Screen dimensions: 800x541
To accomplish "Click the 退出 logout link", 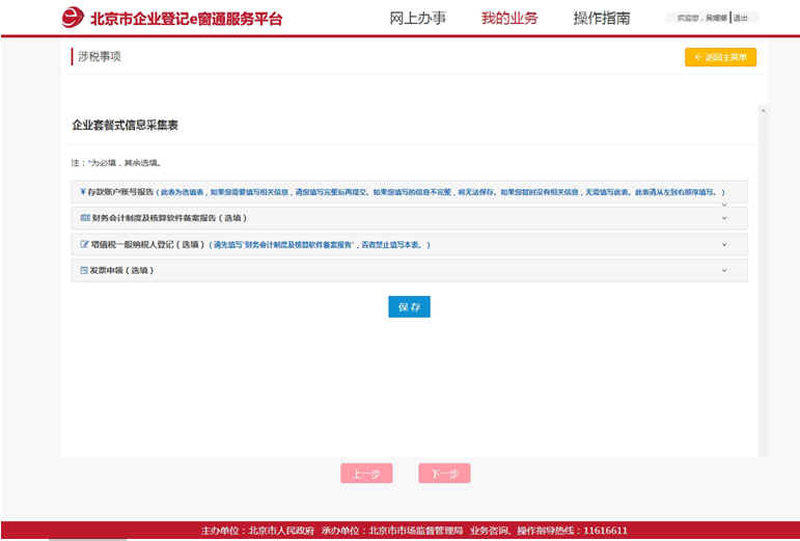I will pyautogui.click(x=740, y=18).
